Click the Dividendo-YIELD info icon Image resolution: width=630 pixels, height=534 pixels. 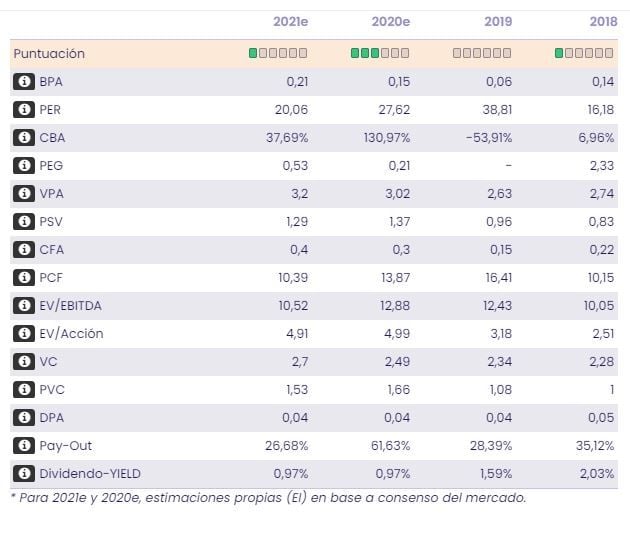(23, 474)
